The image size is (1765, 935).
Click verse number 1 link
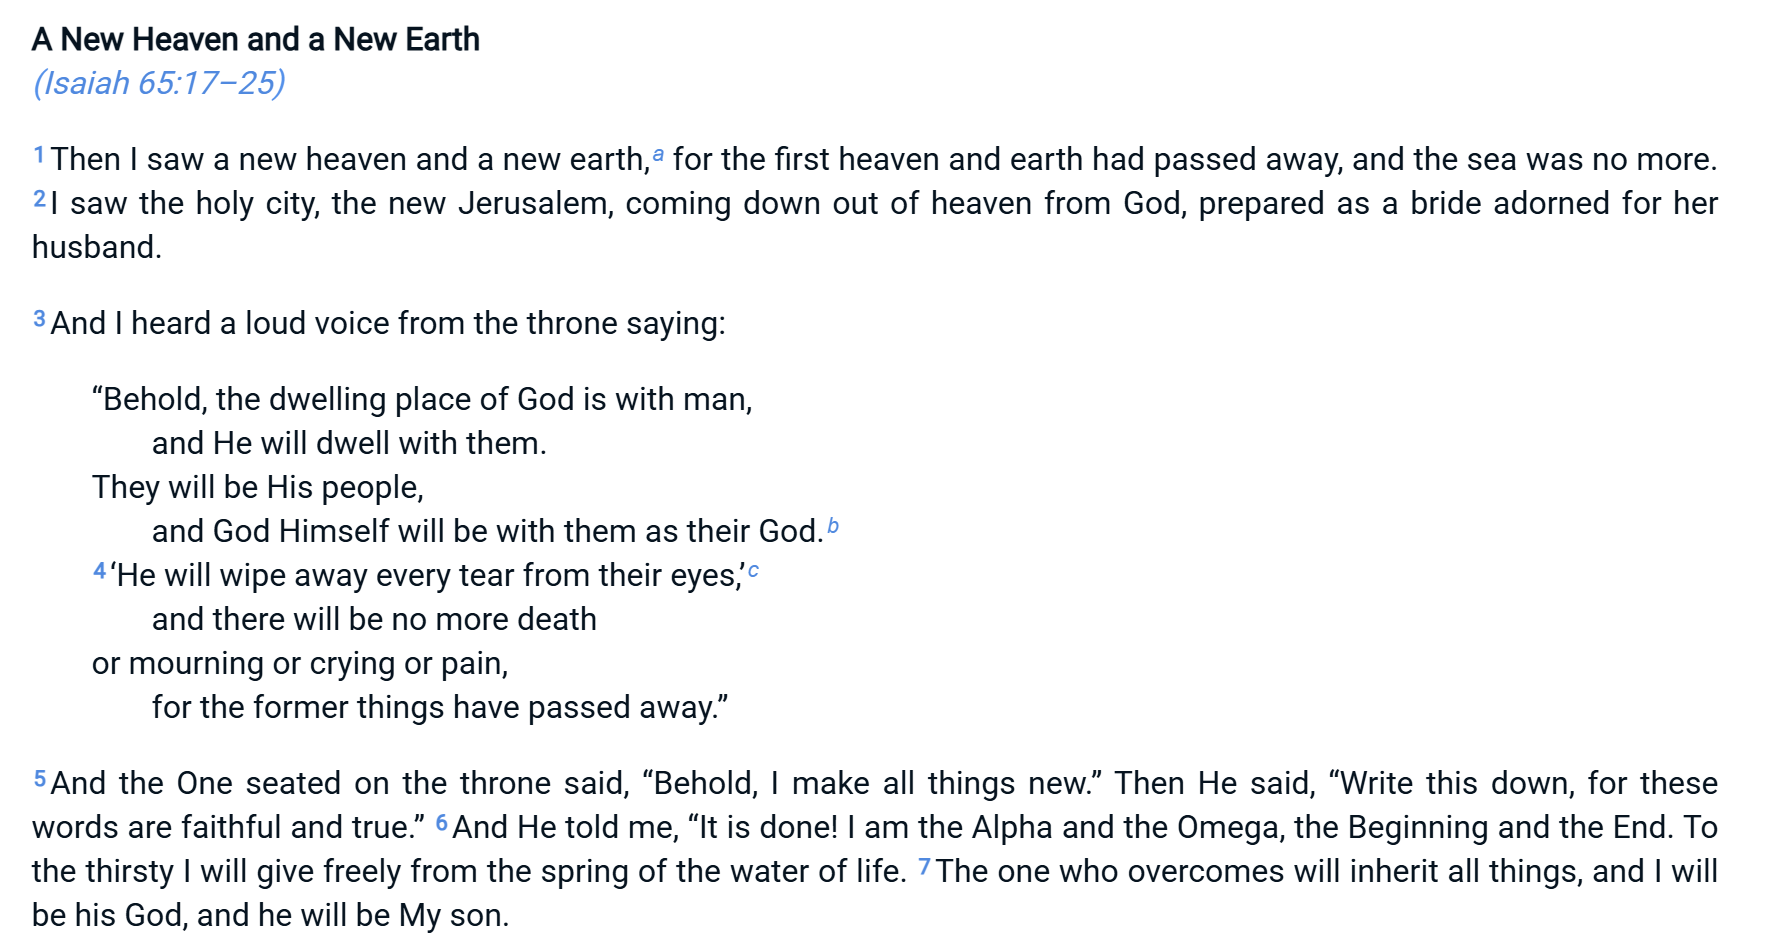[39, 155]
